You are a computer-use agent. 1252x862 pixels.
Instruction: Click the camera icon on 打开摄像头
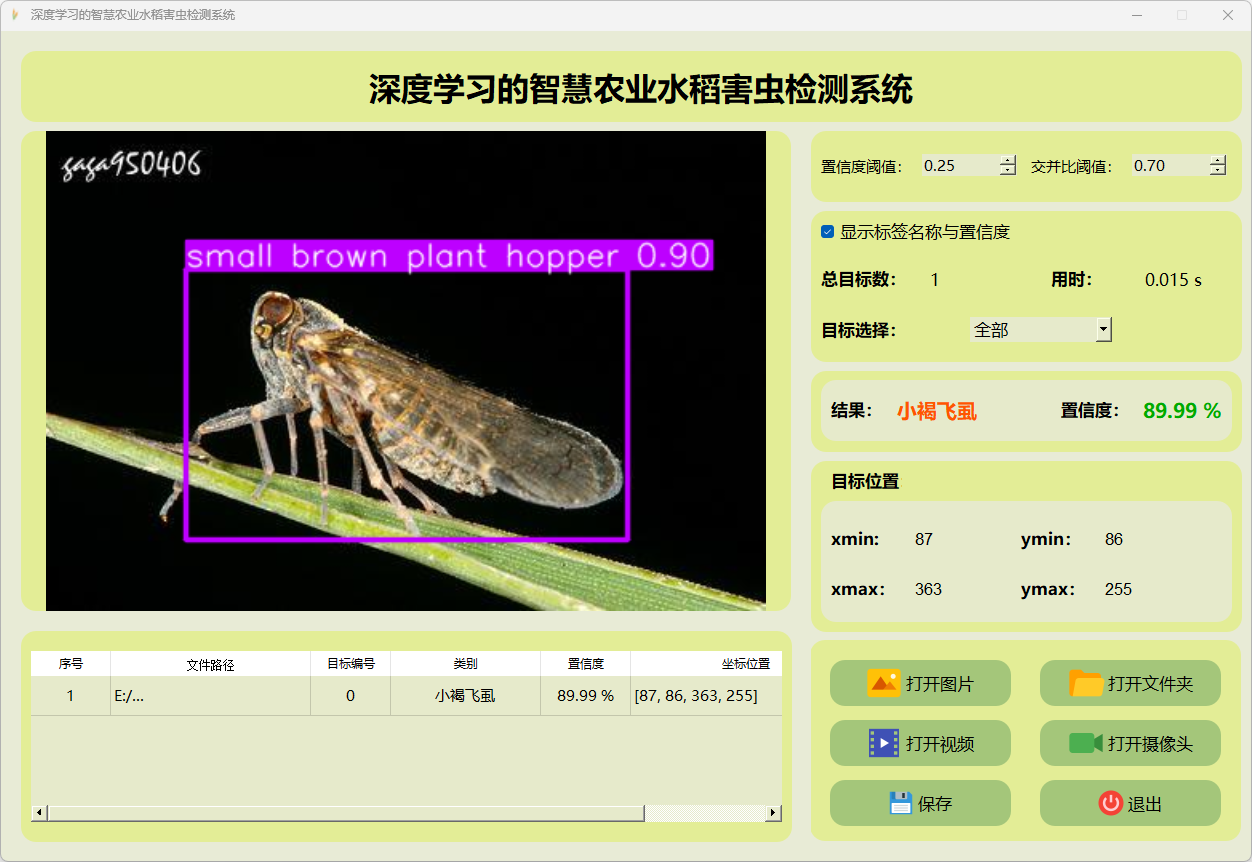coord(1085,743)
